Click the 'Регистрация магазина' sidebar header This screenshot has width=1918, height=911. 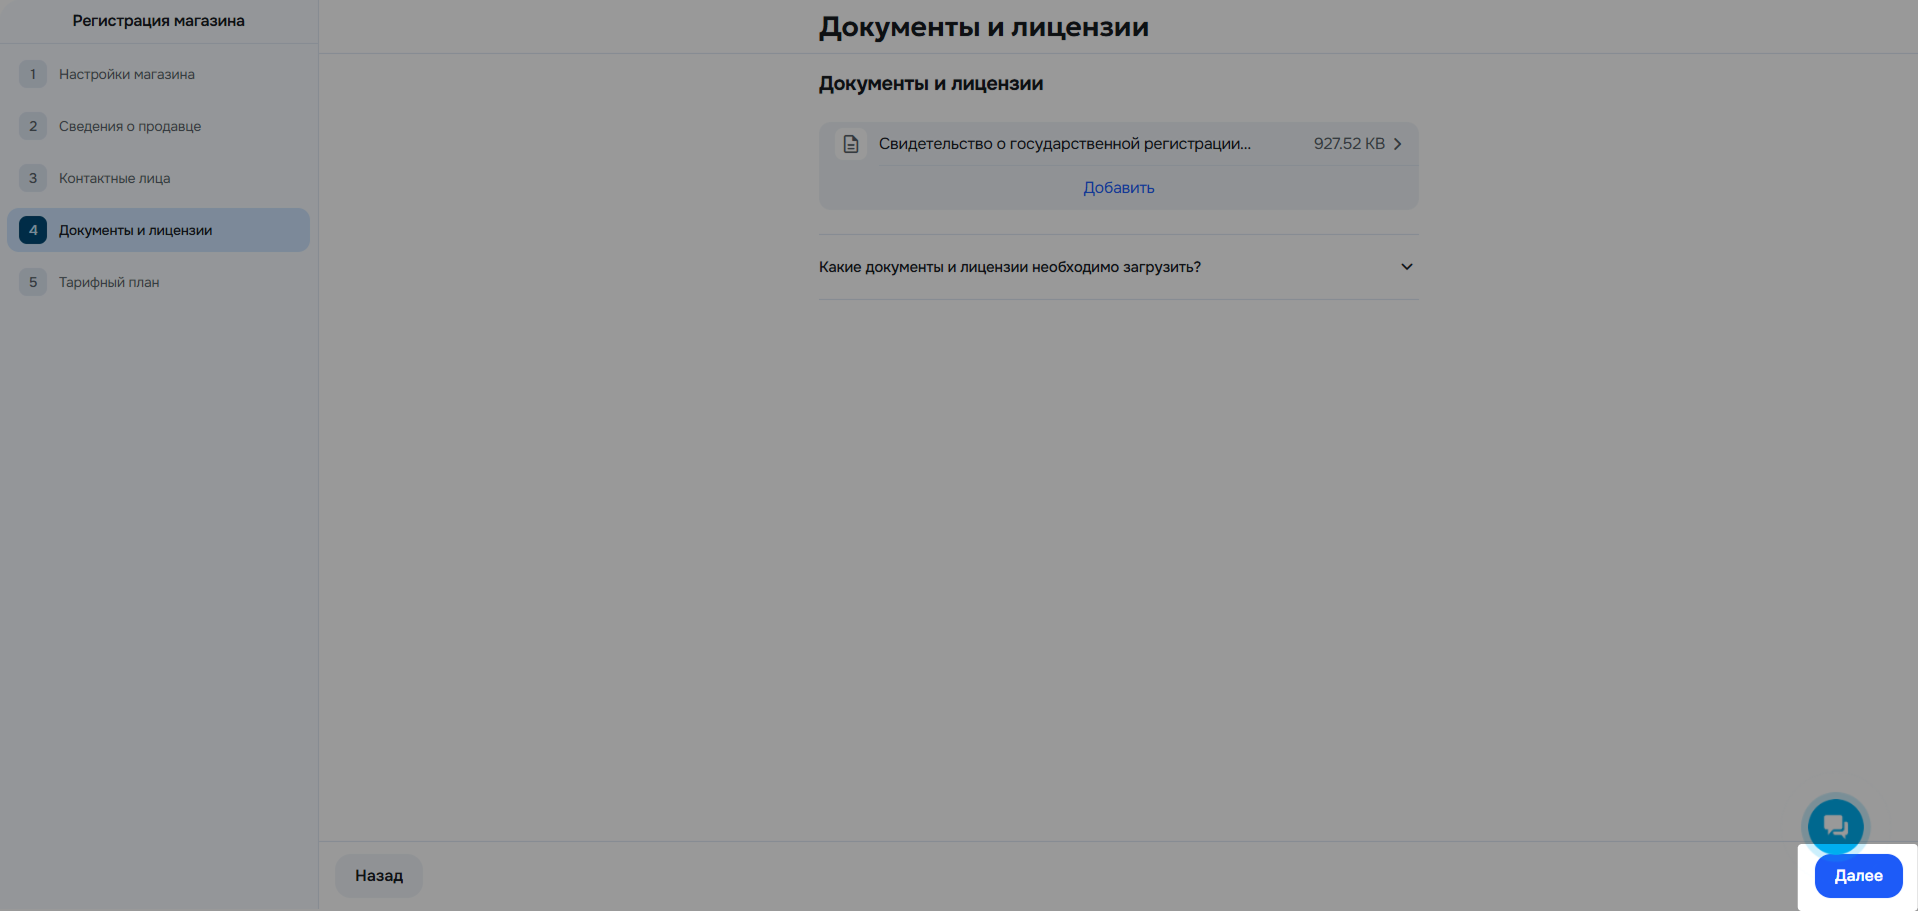(x=158, y=20)
